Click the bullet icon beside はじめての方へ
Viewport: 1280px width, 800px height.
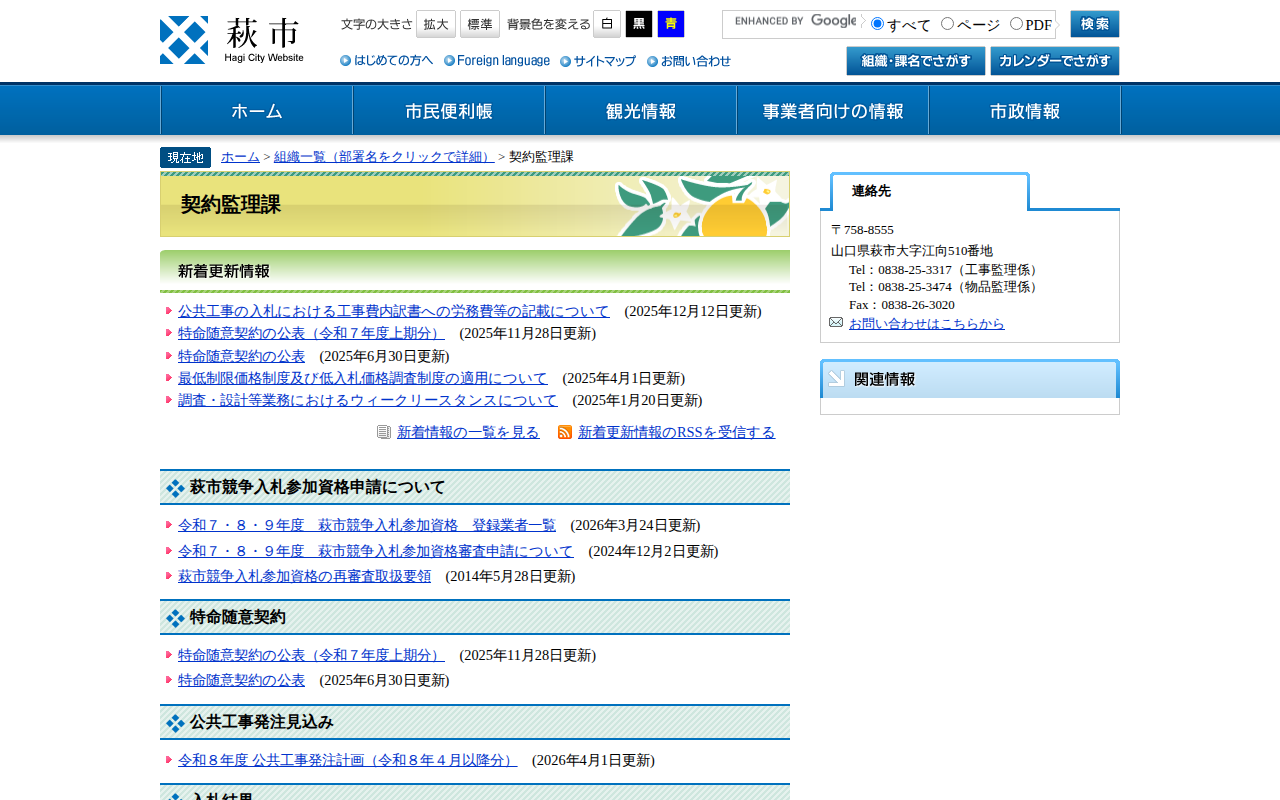coord(346,61)
